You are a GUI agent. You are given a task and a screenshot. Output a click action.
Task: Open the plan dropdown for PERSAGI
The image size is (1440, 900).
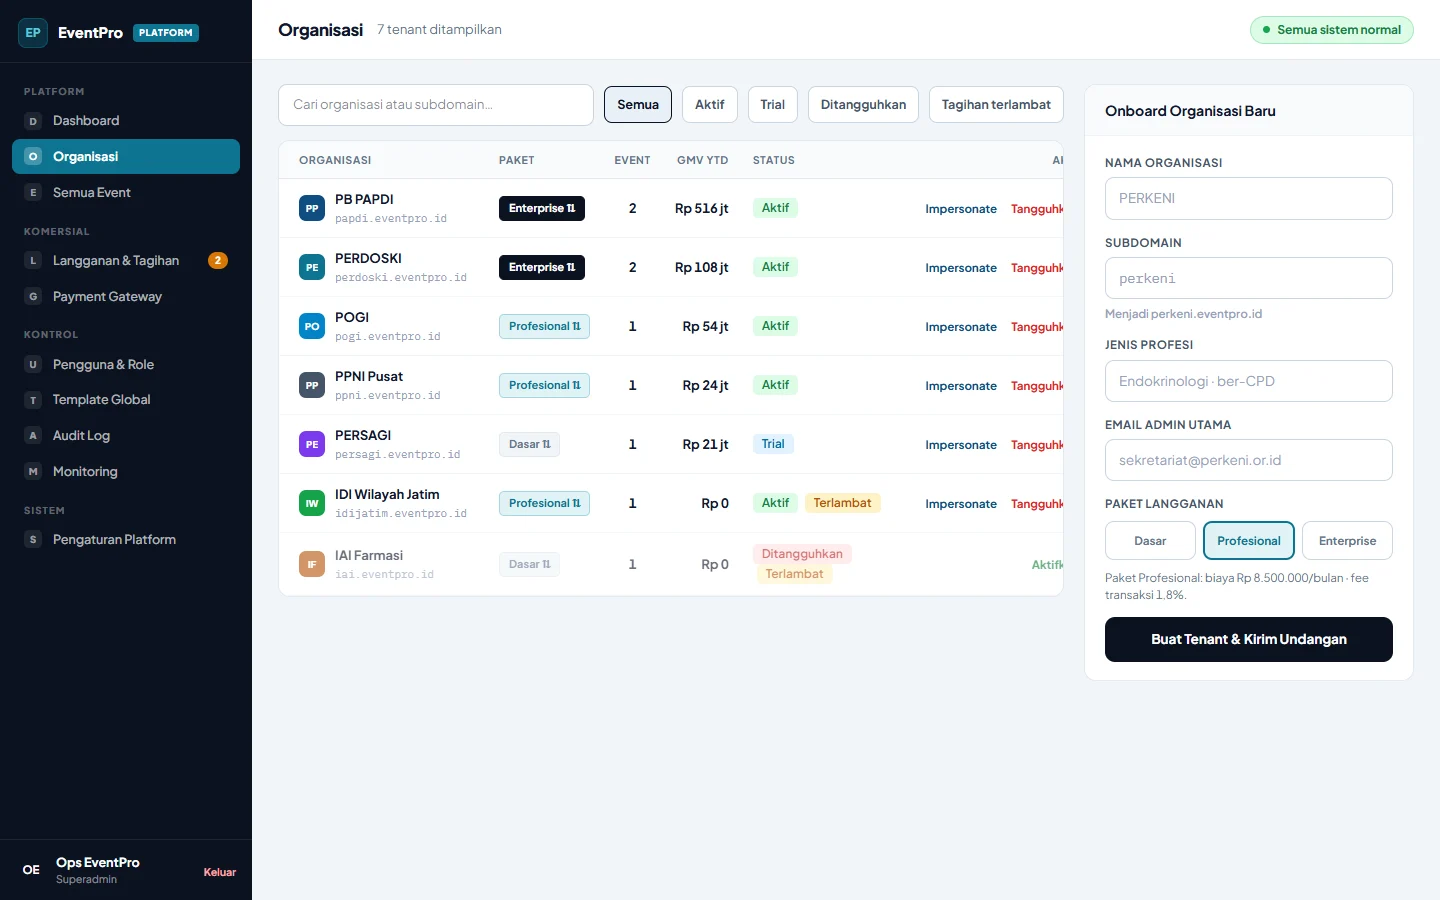point(529,444)
